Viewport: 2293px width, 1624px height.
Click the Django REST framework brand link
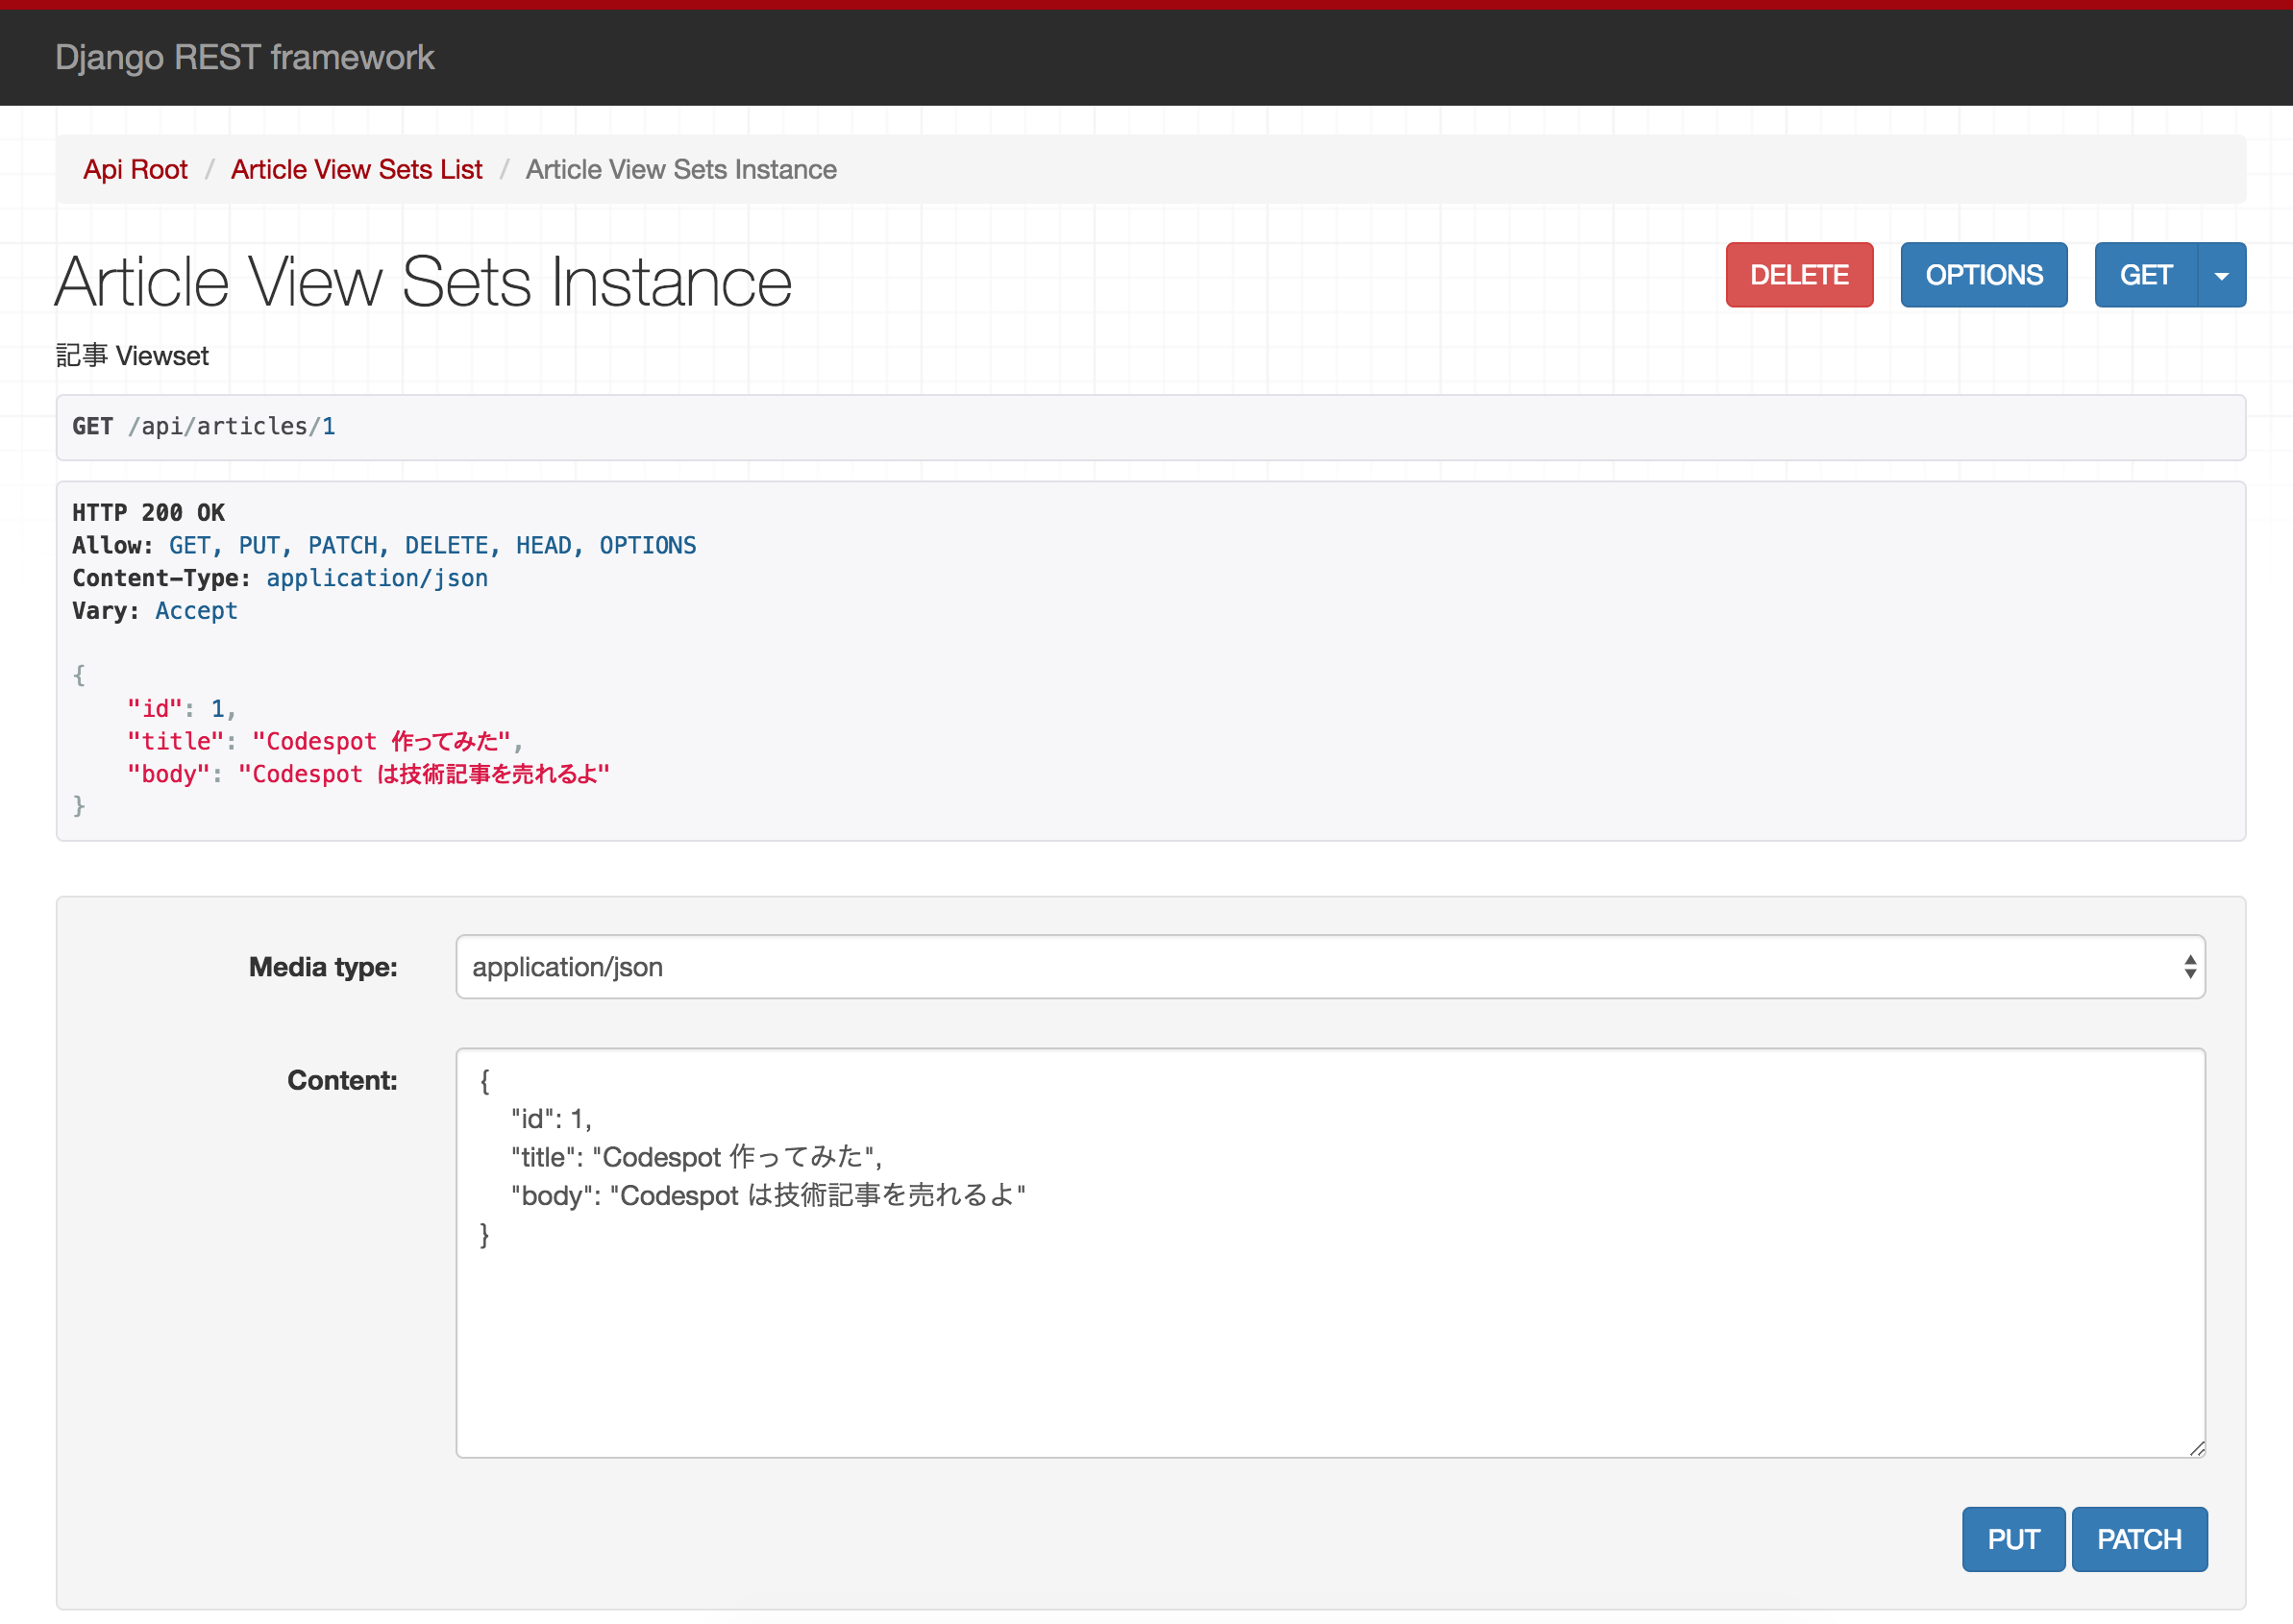pyautogui.click(x=244, y=57)
